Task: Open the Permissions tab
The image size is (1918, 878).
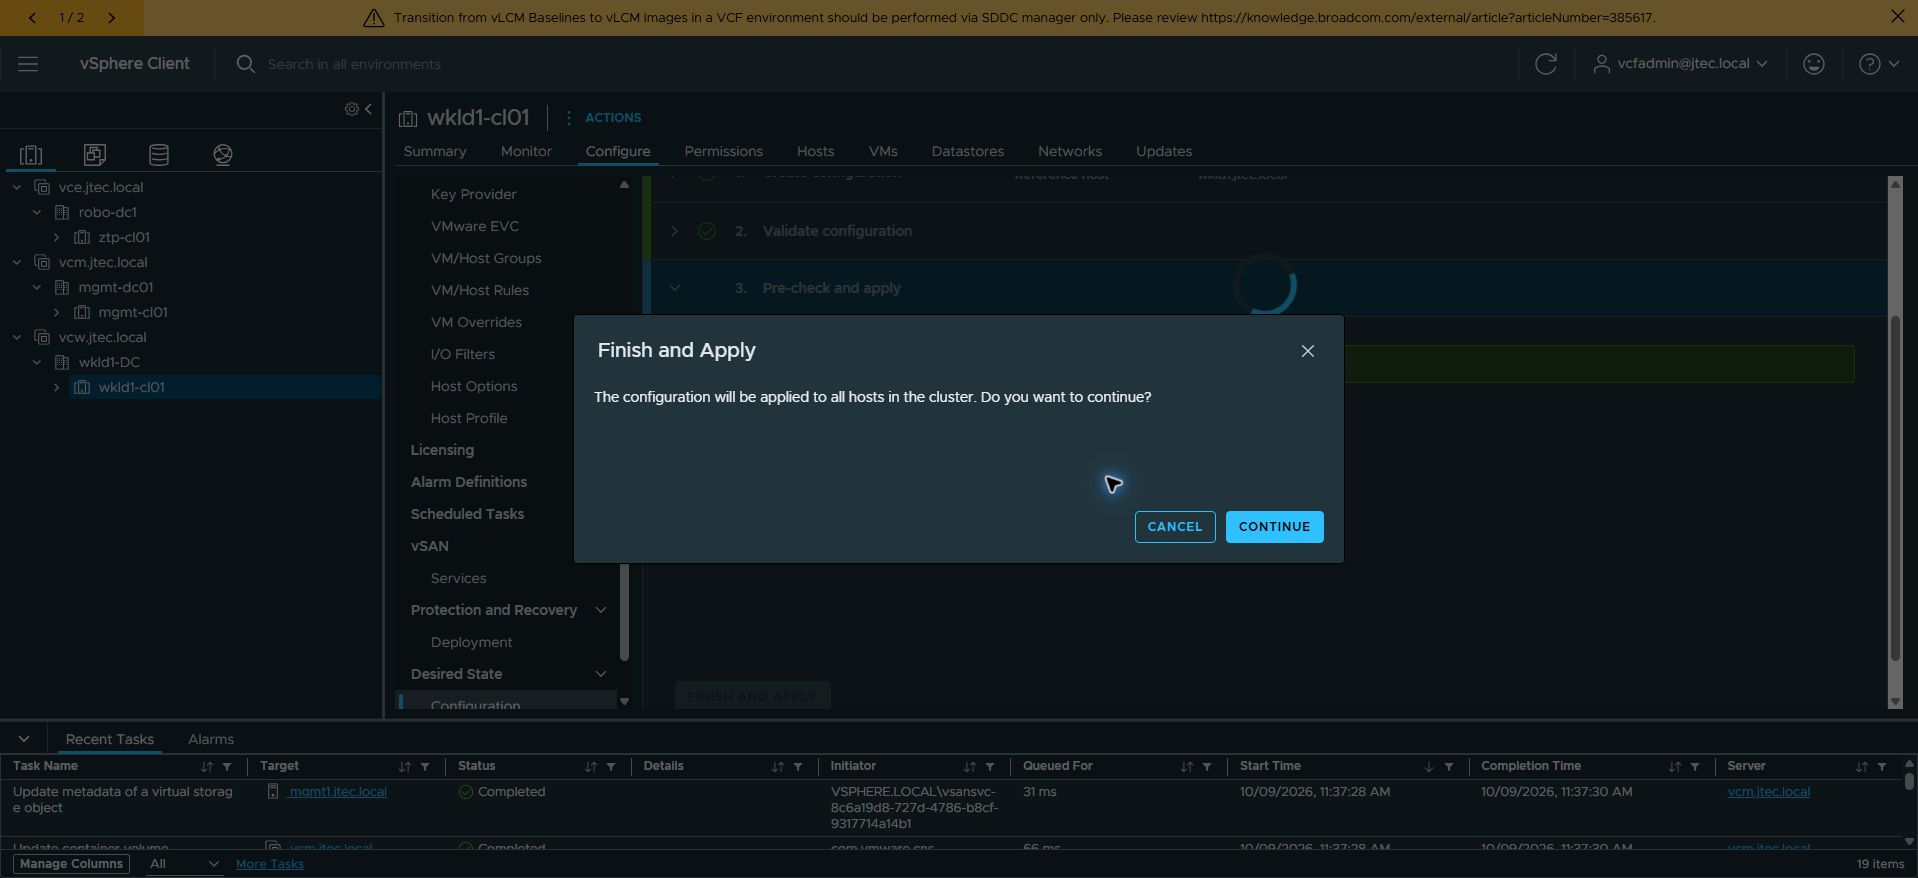Action: (723, 151)
